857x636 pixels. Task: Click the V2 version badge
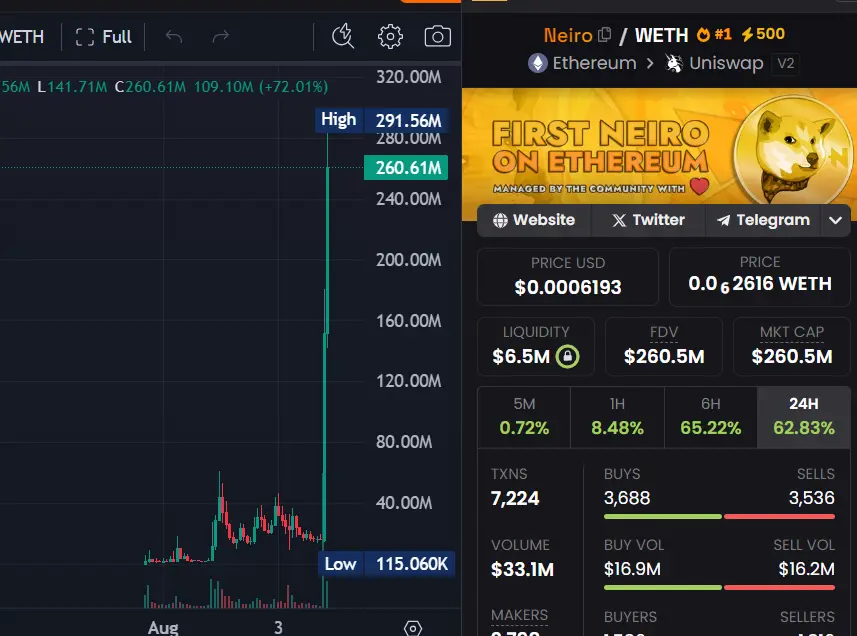click(785, 63)
